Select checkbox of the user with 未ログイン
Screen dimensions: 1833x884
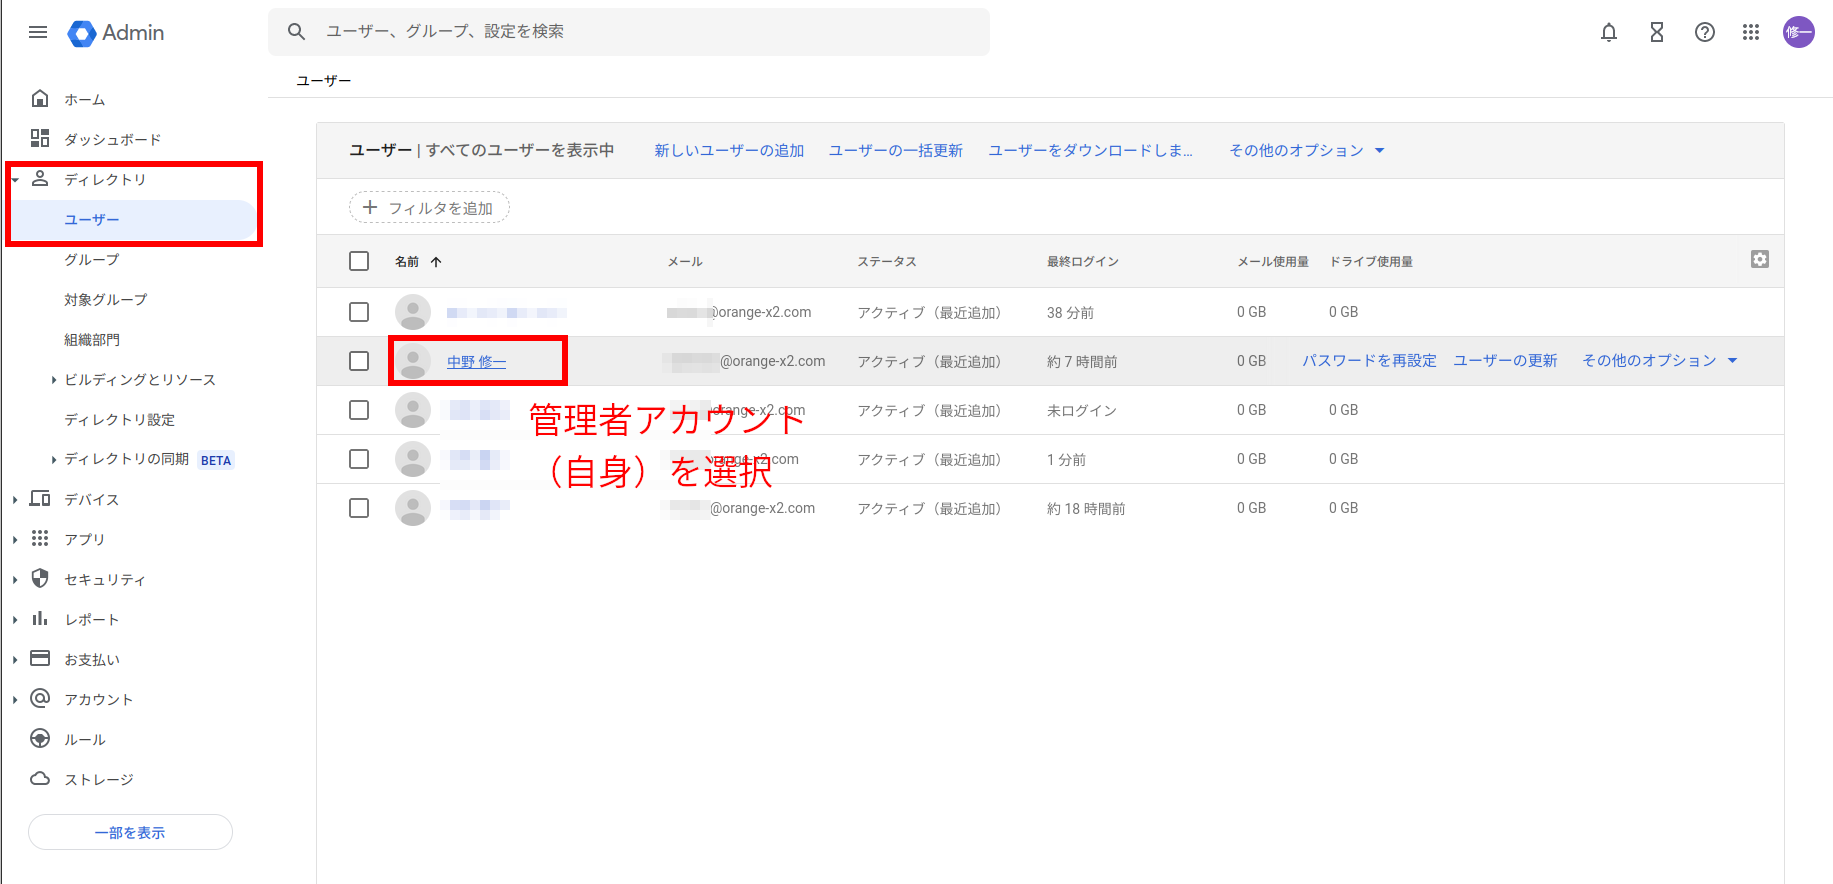coord(359,410)
